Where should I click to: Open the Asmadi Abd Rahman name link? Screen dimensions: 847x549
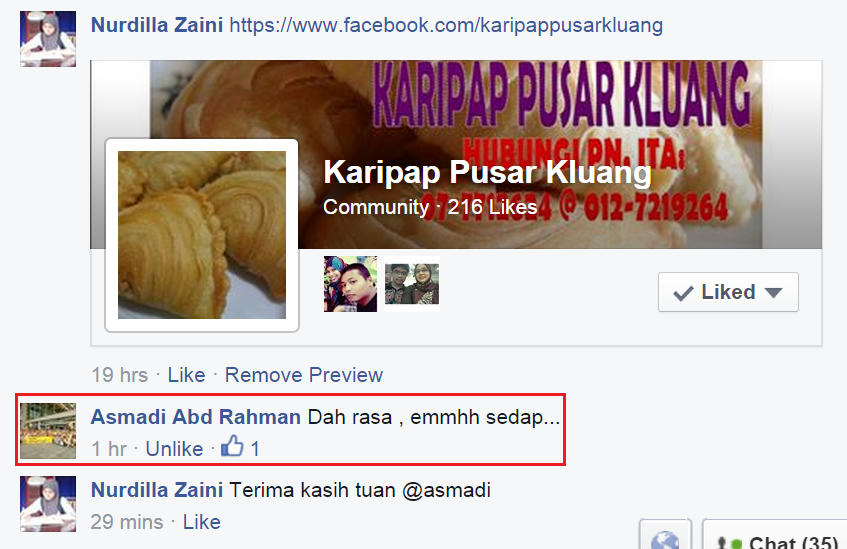pyautogui.click(x=196, y=417)
